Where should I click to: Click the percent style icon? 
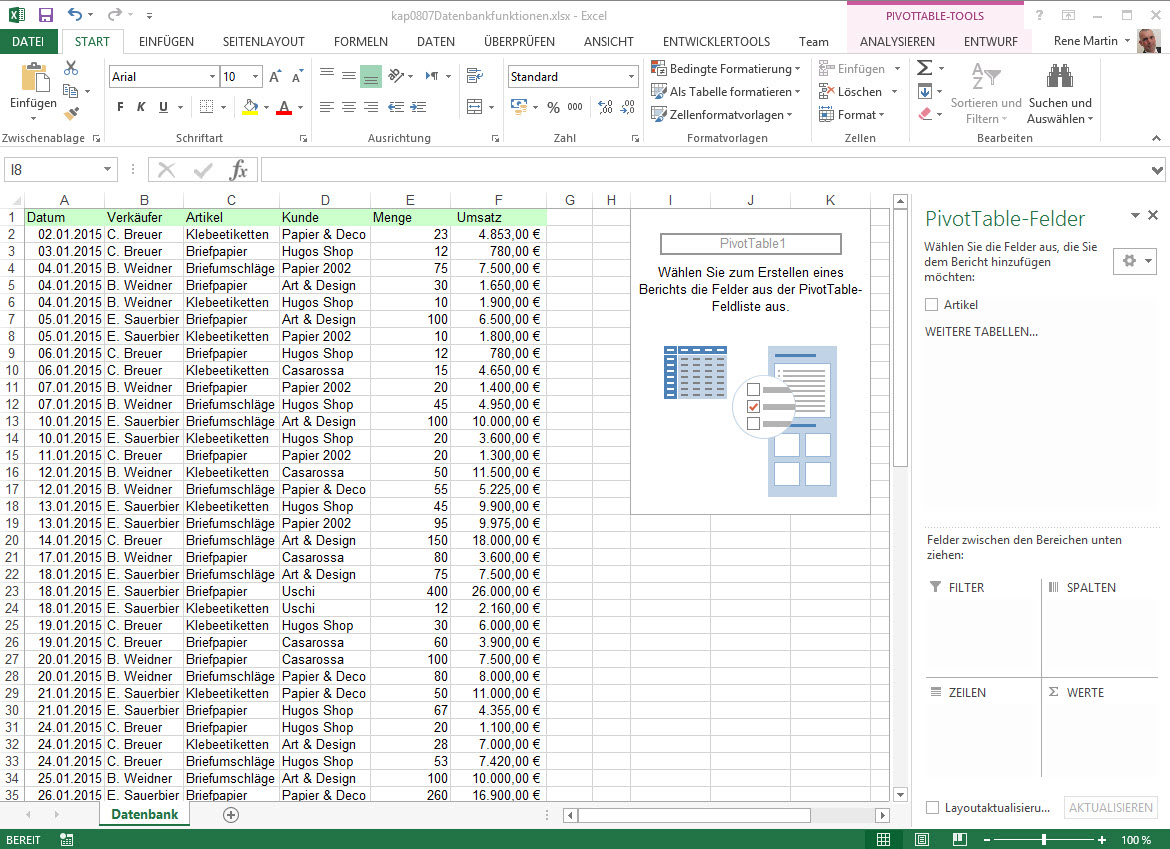coord(553,107)
